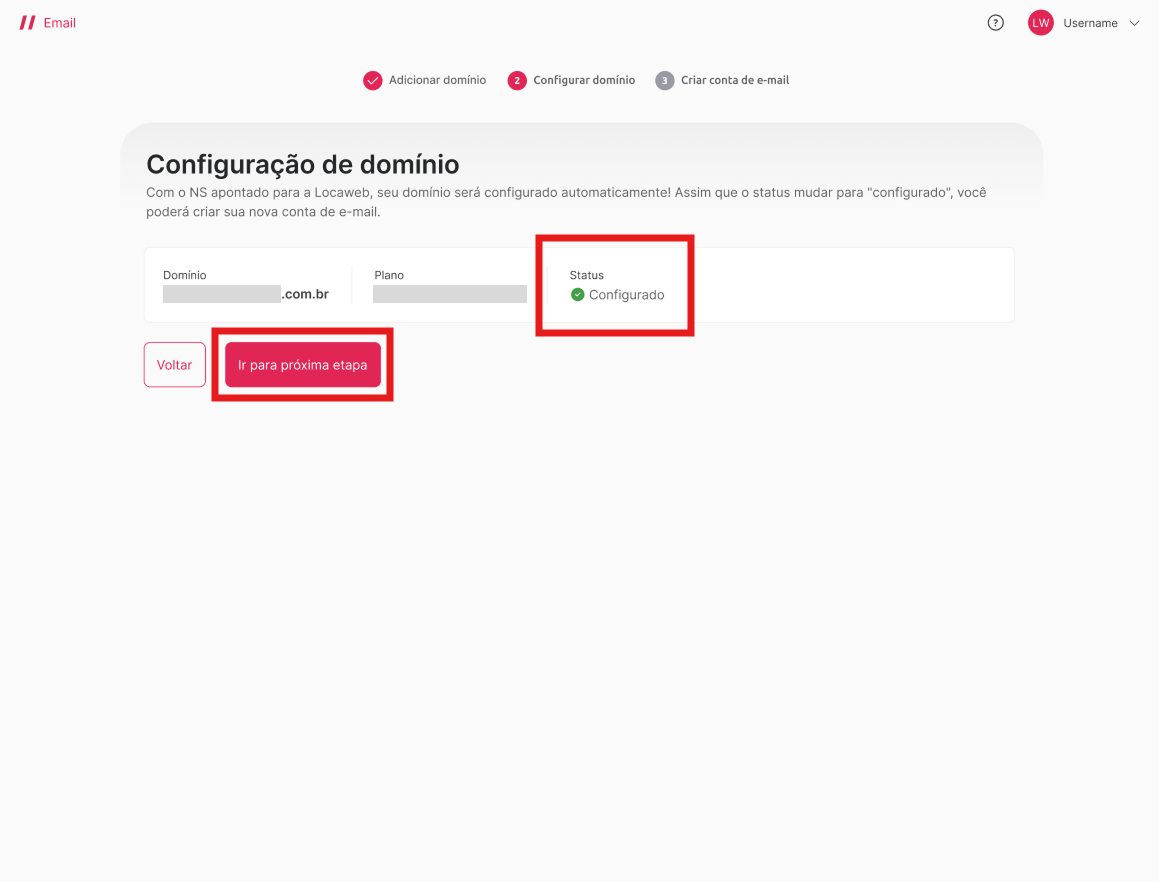The image size is (1159, 882).
Task: Click the step 2 number badge
Action: (517, 81)
